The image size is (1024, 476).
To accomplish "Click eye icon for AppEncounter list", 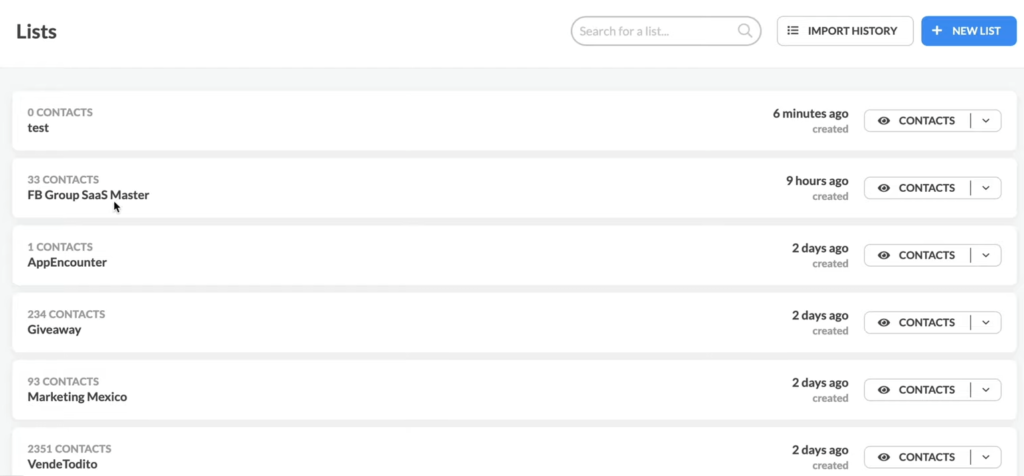I will coord(884,255).
